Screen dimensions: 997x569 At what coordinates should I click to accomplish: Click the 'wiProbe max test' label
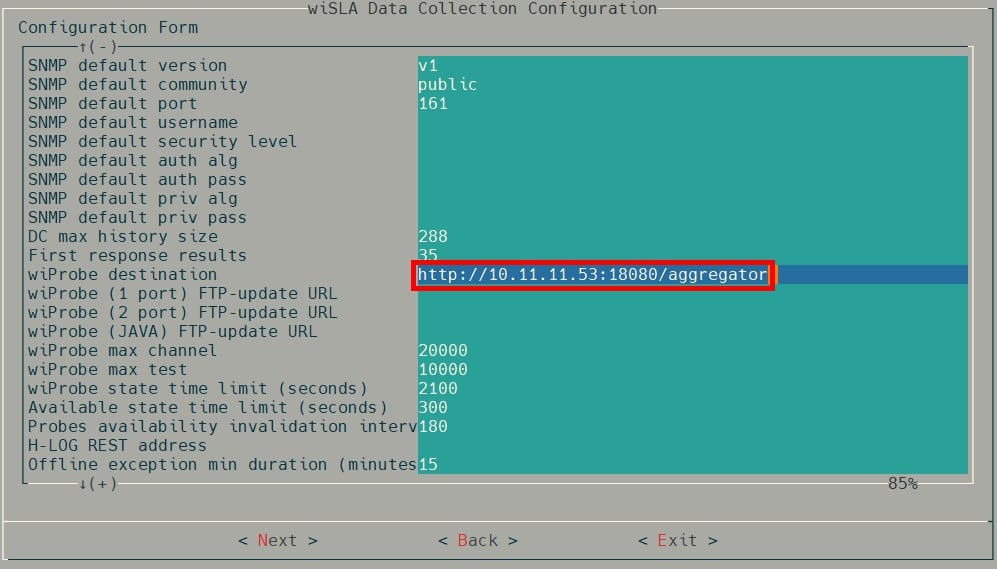(x=107, y=369)
